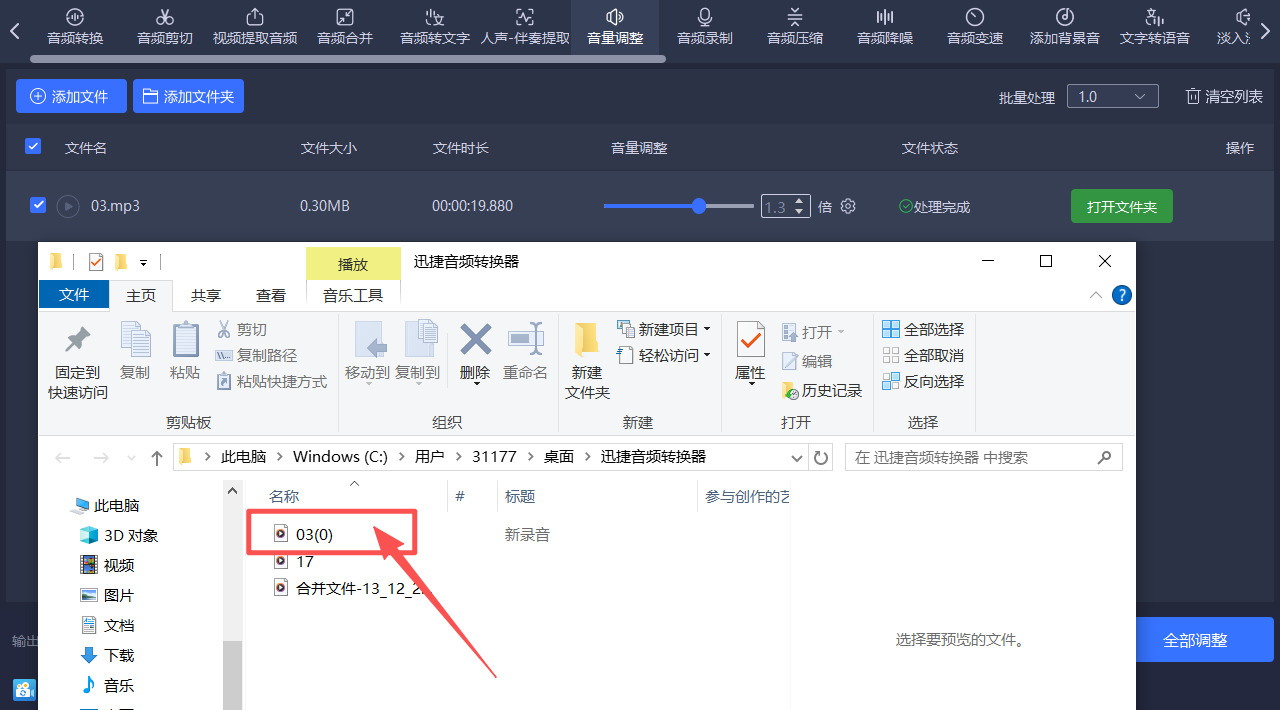This screenshot has height=710, width=1280.
Task: Play the 03.mp3 audio preview
Action: 68,206
